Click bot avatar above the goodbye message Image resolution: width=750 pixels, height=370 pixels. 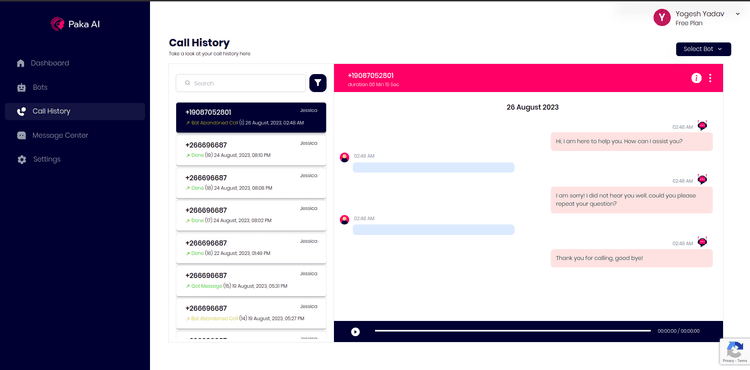702,242
